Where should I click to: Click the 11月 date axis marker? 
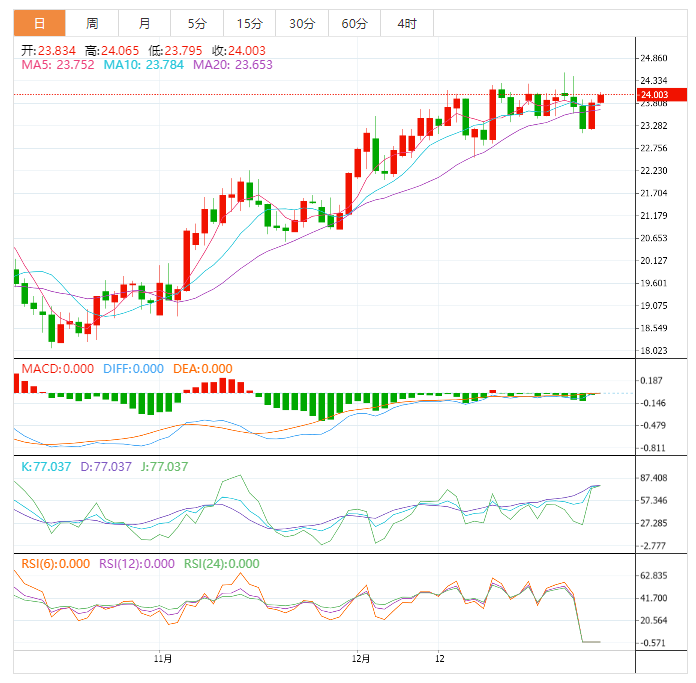point(164,660)
